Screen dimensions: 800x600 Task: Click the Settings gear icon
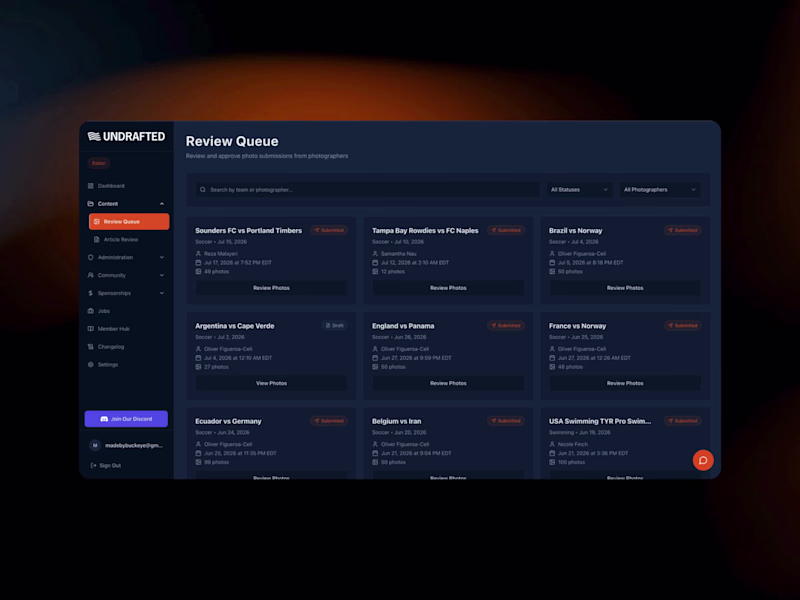pyautogui.click(x=91, y=364)
